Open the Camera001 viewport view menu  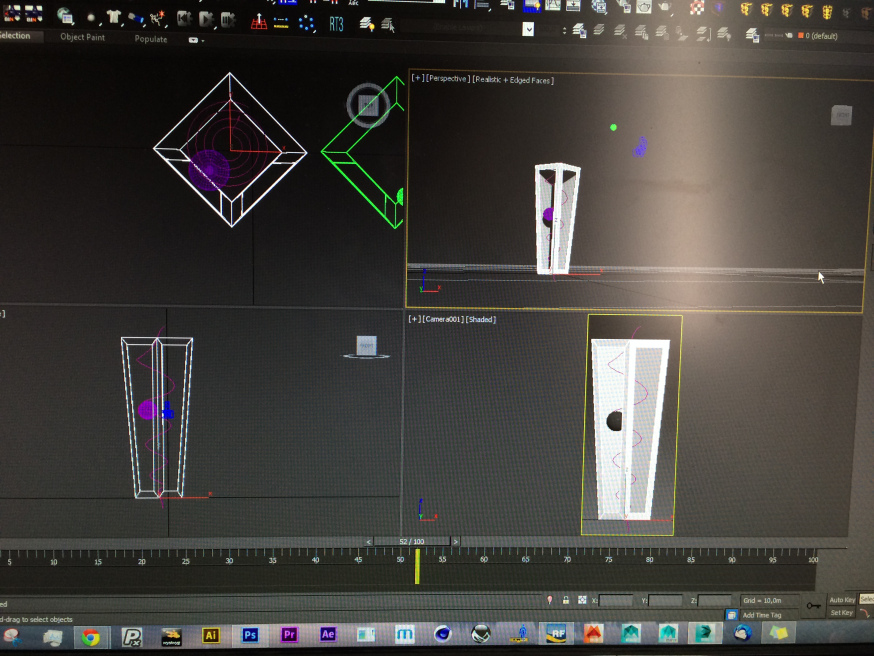pyautogui.click(x=444, y=319)
